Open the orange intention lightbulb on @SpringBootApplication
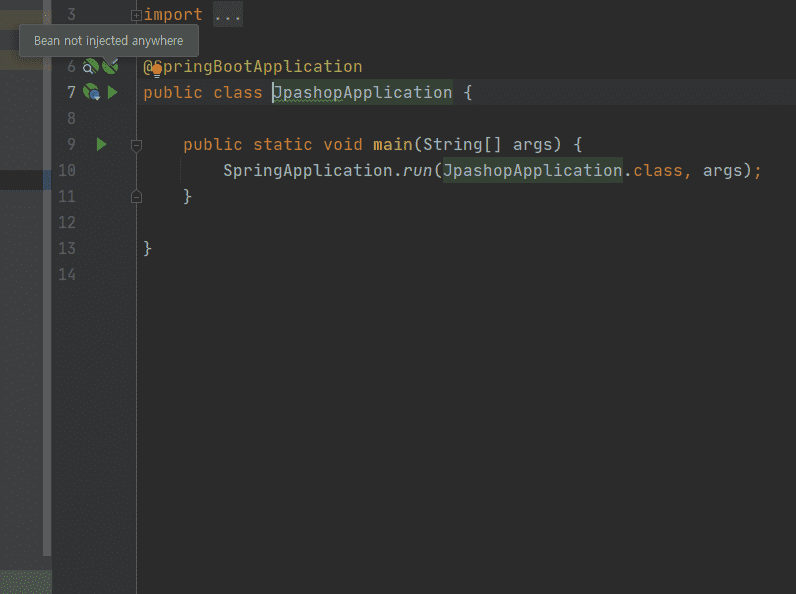Image resolution: width=796 pixels, height=594 pixels. tap(157, 70)
